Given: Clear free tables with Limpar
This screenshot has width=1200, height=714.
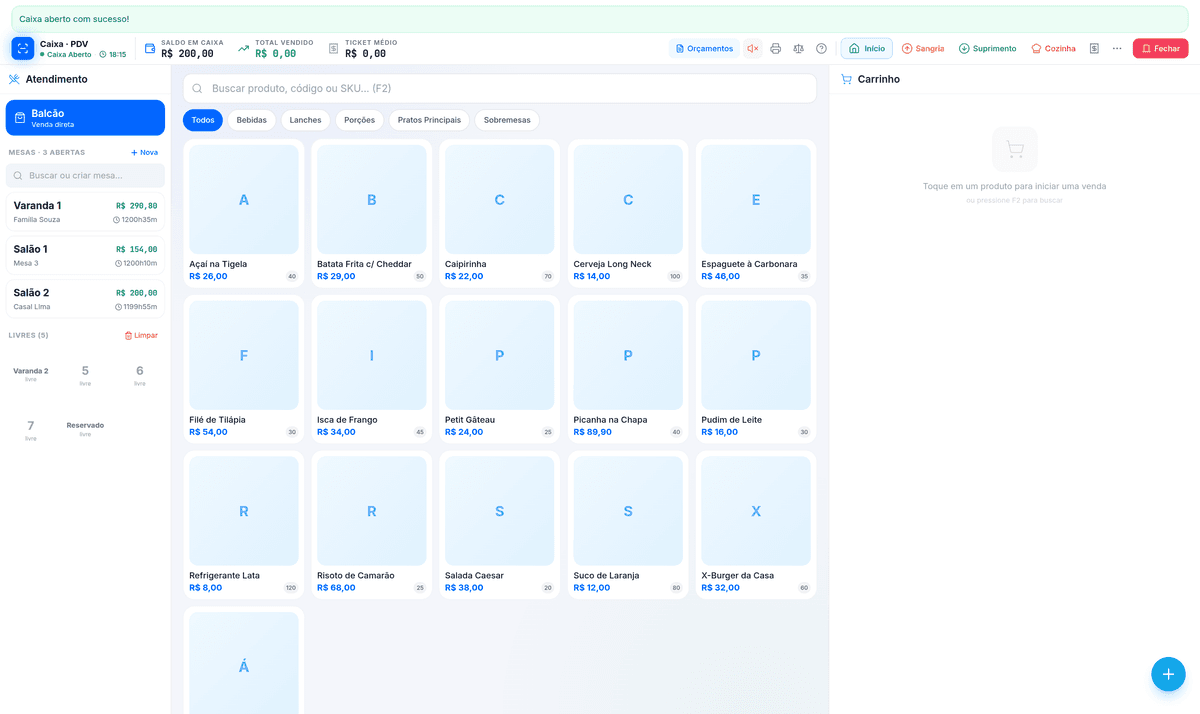Looking at the screenshot, I should [141, 335].
